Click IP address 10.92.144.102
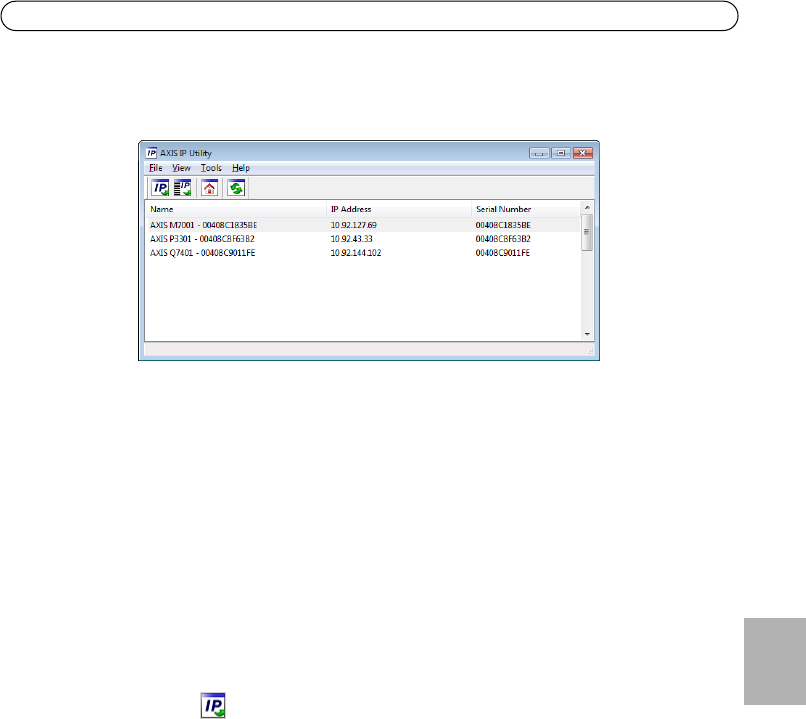The image size is (806, 719). click(356, 253)
